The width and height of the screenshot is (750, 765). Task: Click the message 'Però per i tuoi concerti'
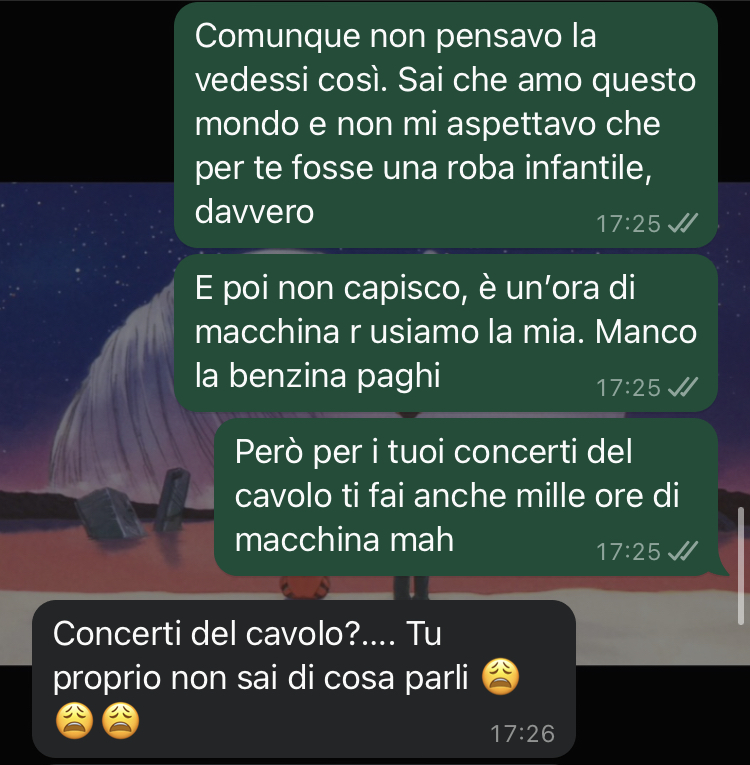click(466, 497)
